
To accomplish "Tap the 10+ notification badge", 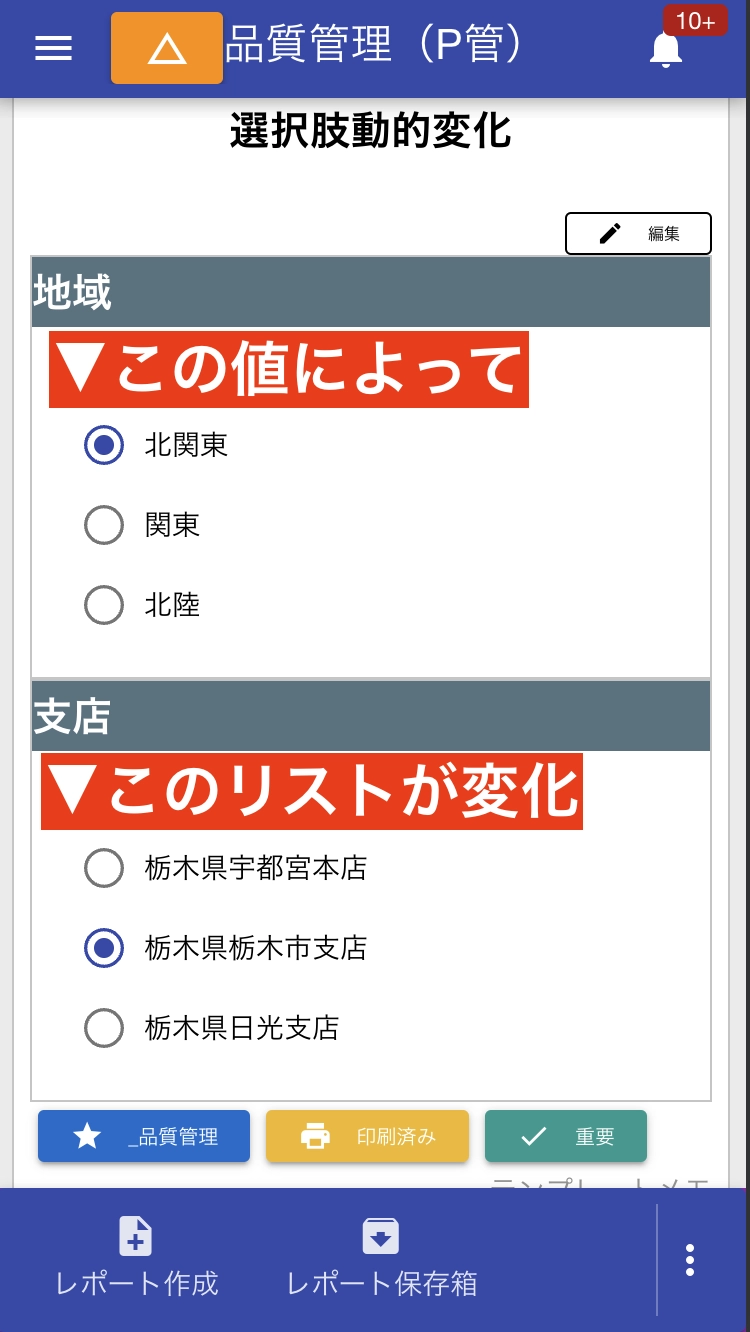I will pyautogui.click(x=696, y=20).
